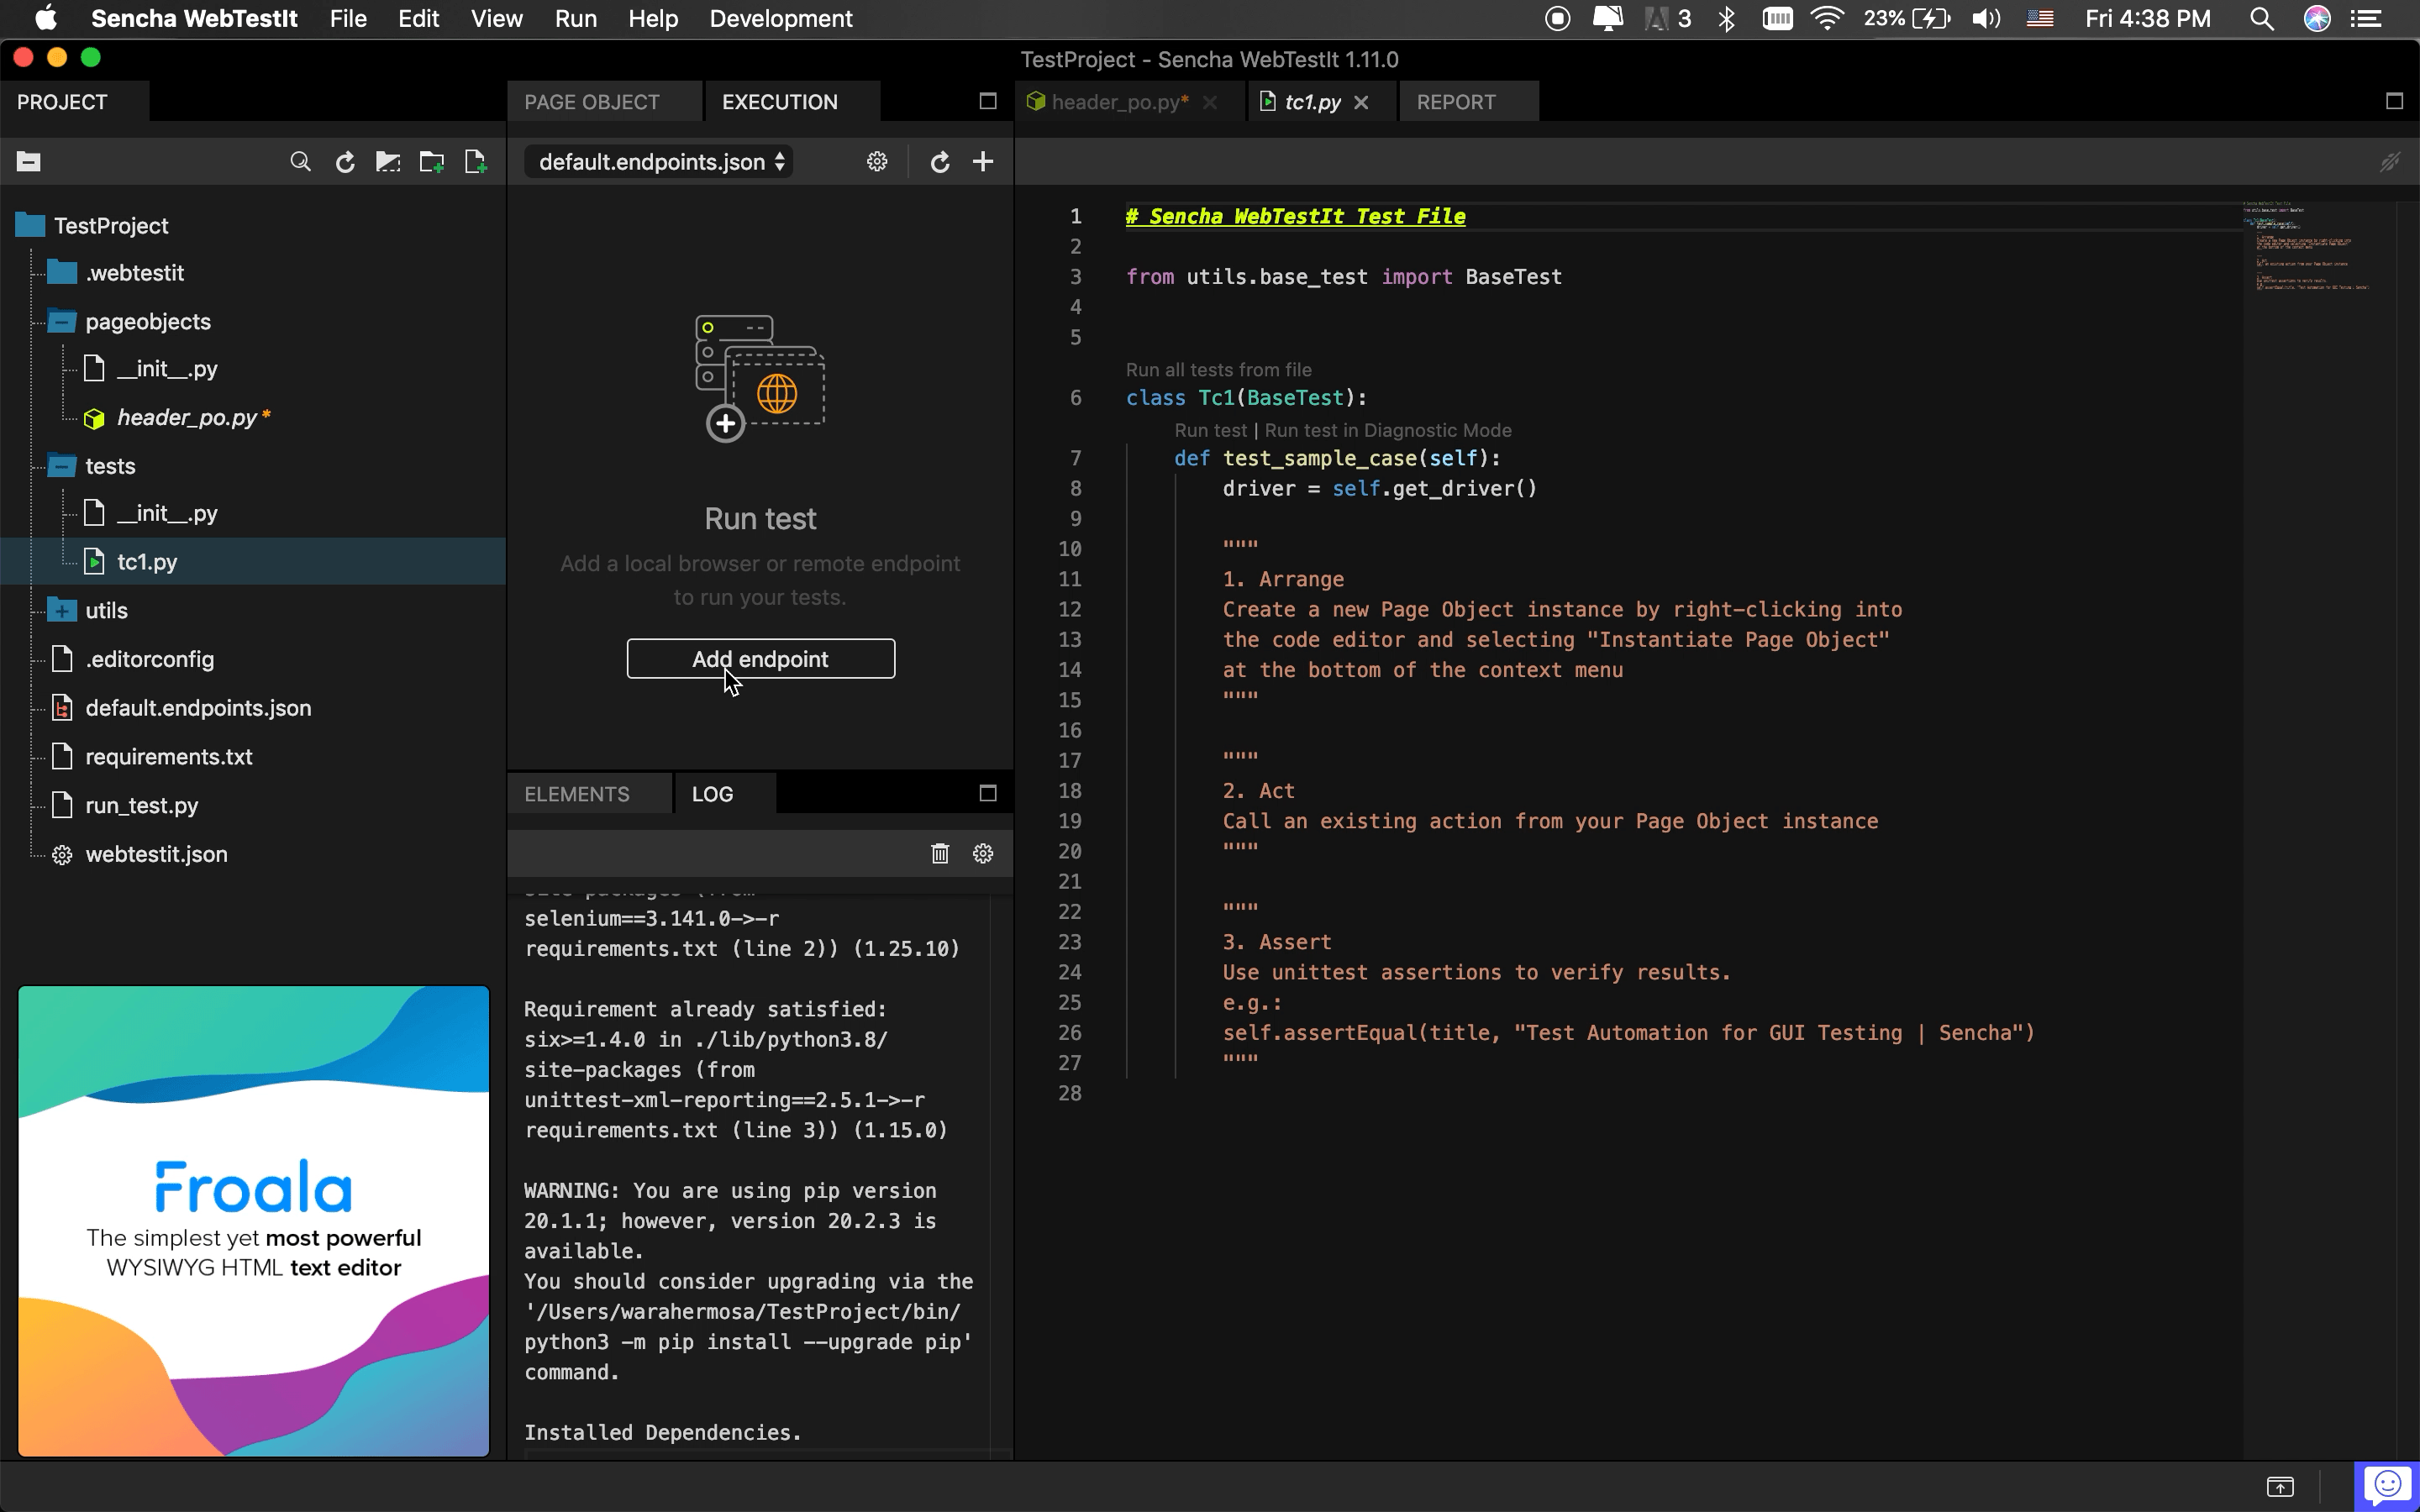Clear the log with trash icon
The width and height of the screenshot is (2420, 1512).
tap(940, 853)
